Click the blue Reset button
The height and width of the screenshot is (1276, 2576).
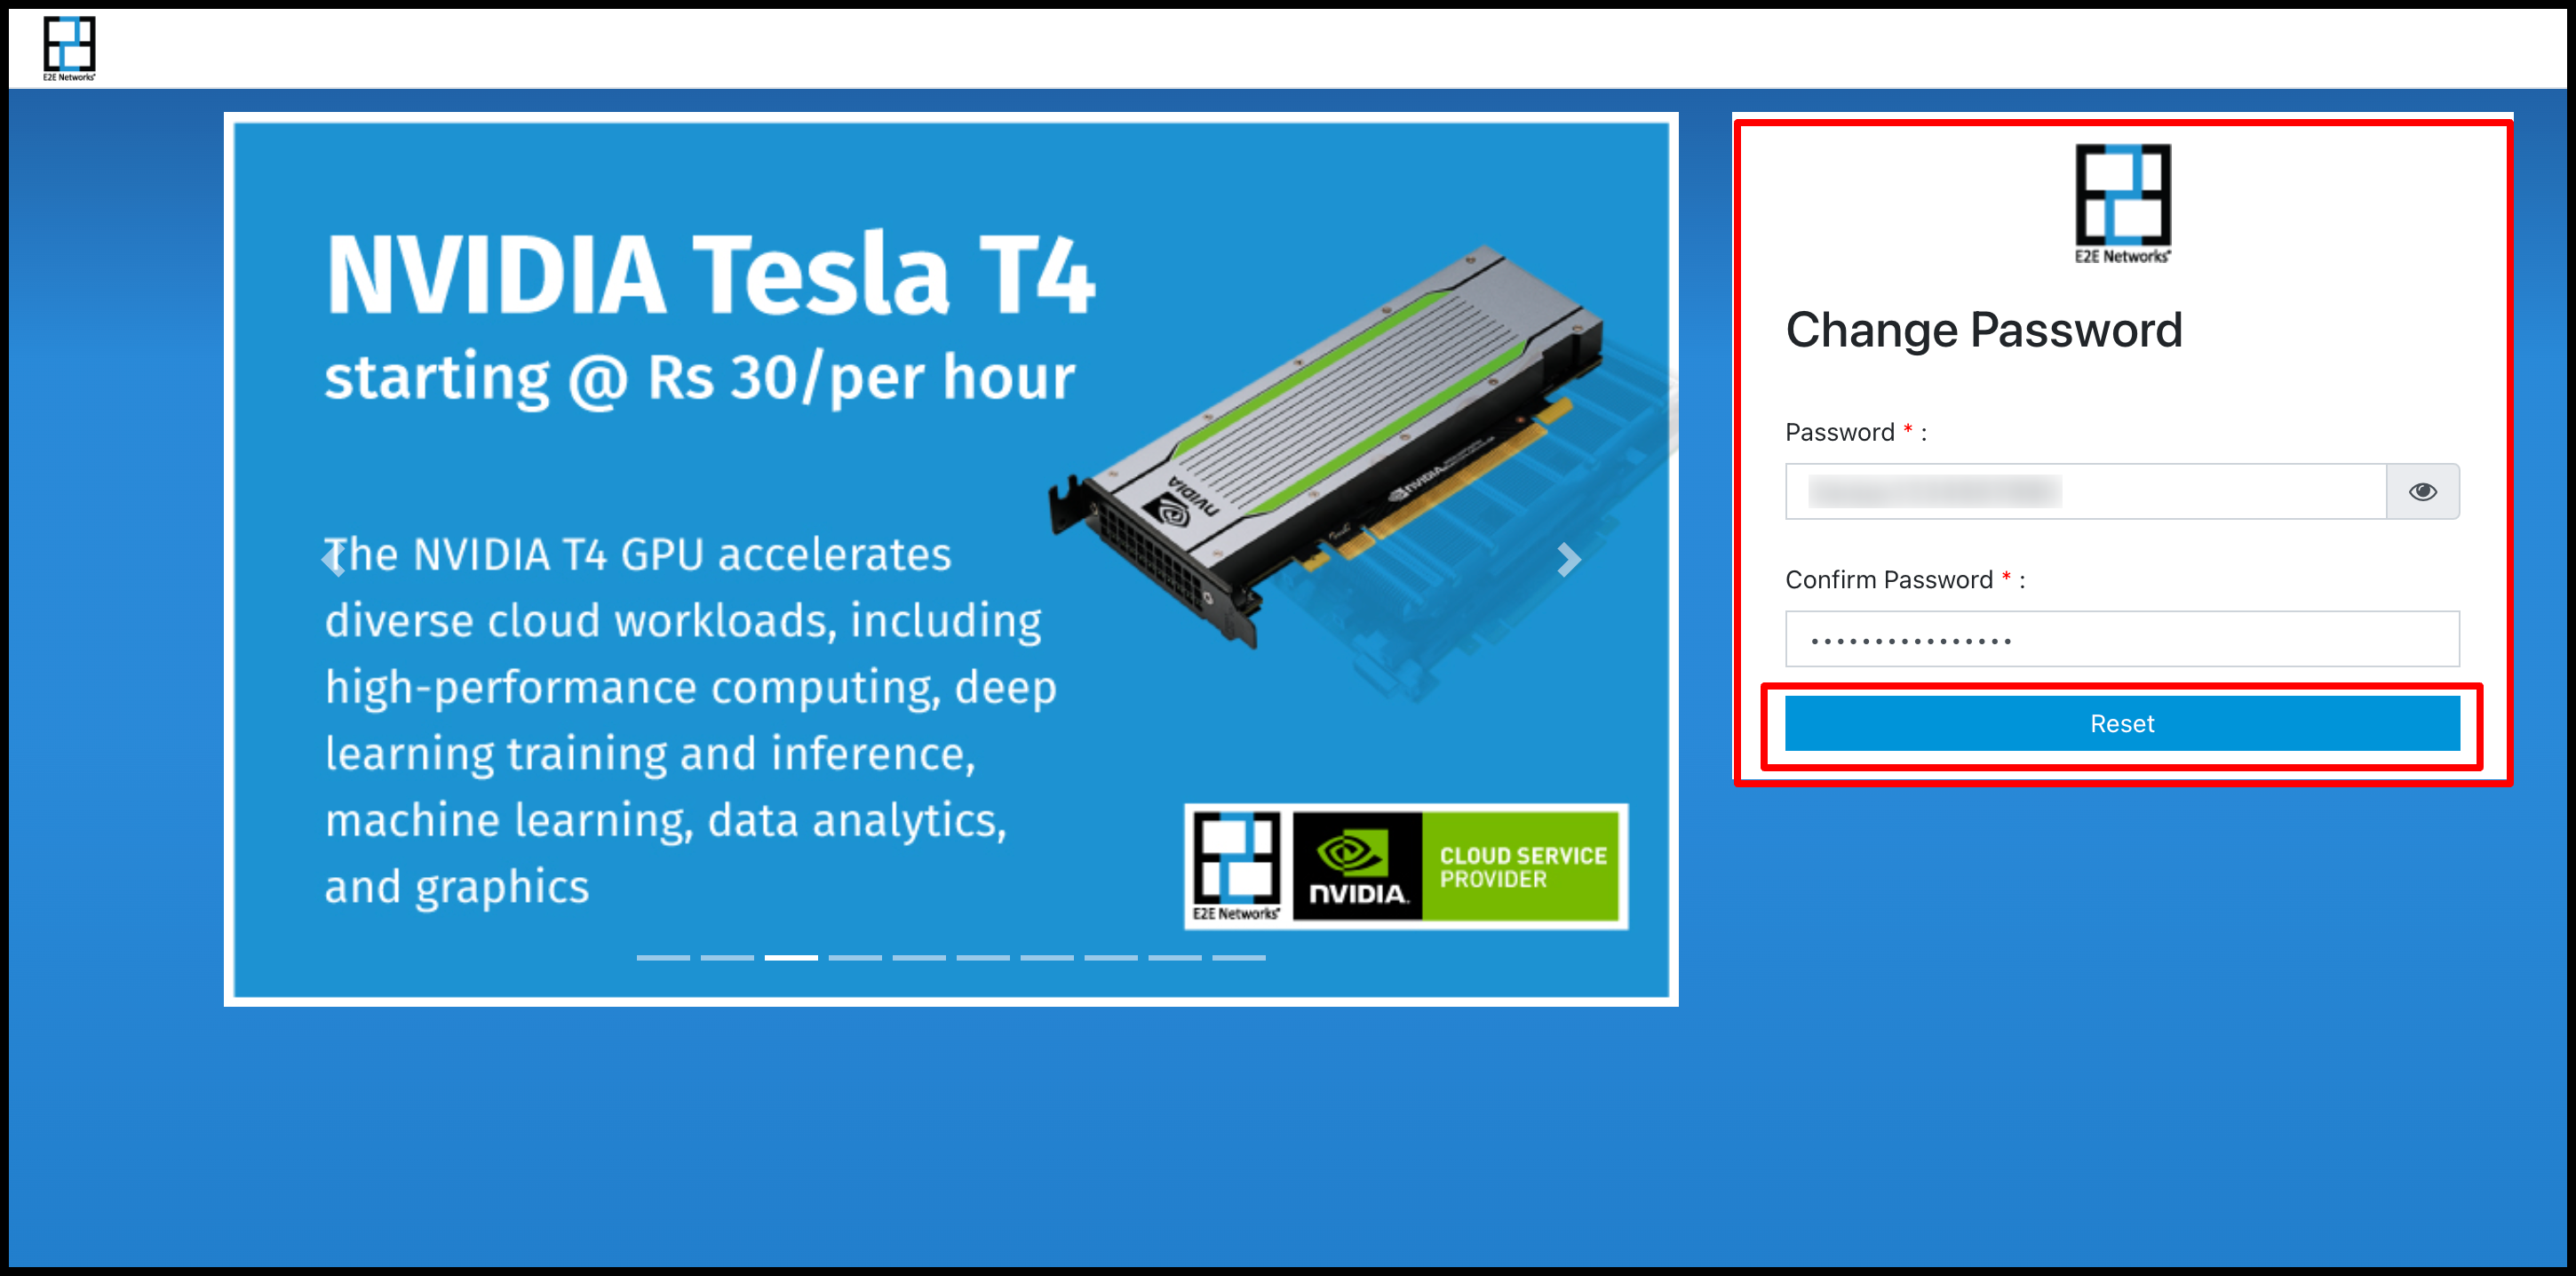2122,723
